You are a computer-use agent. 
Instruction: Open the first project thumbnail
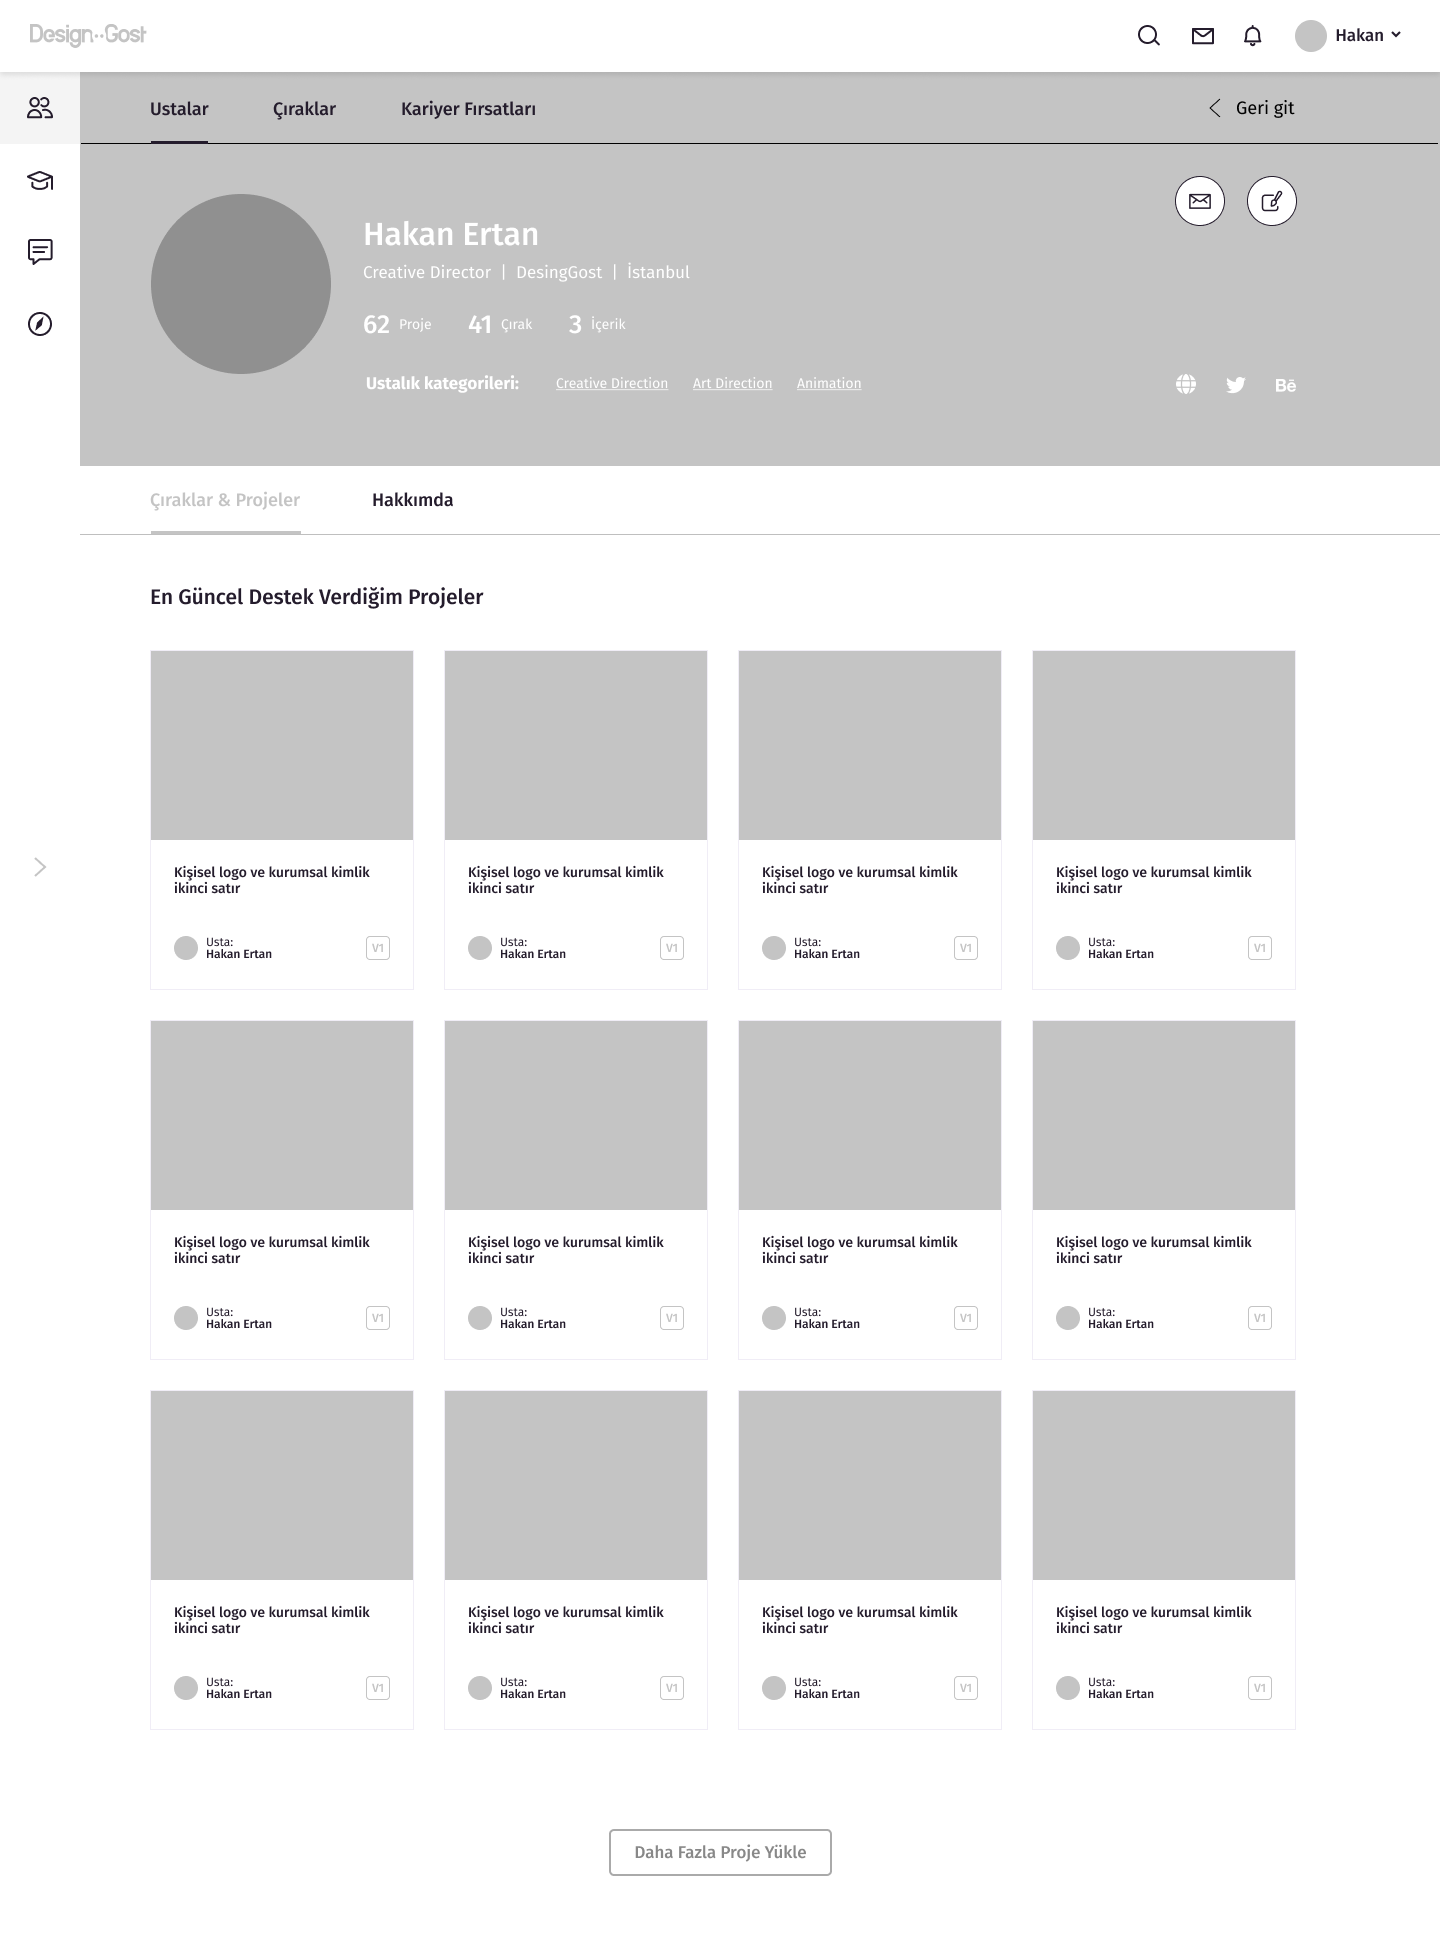point(282,745)
